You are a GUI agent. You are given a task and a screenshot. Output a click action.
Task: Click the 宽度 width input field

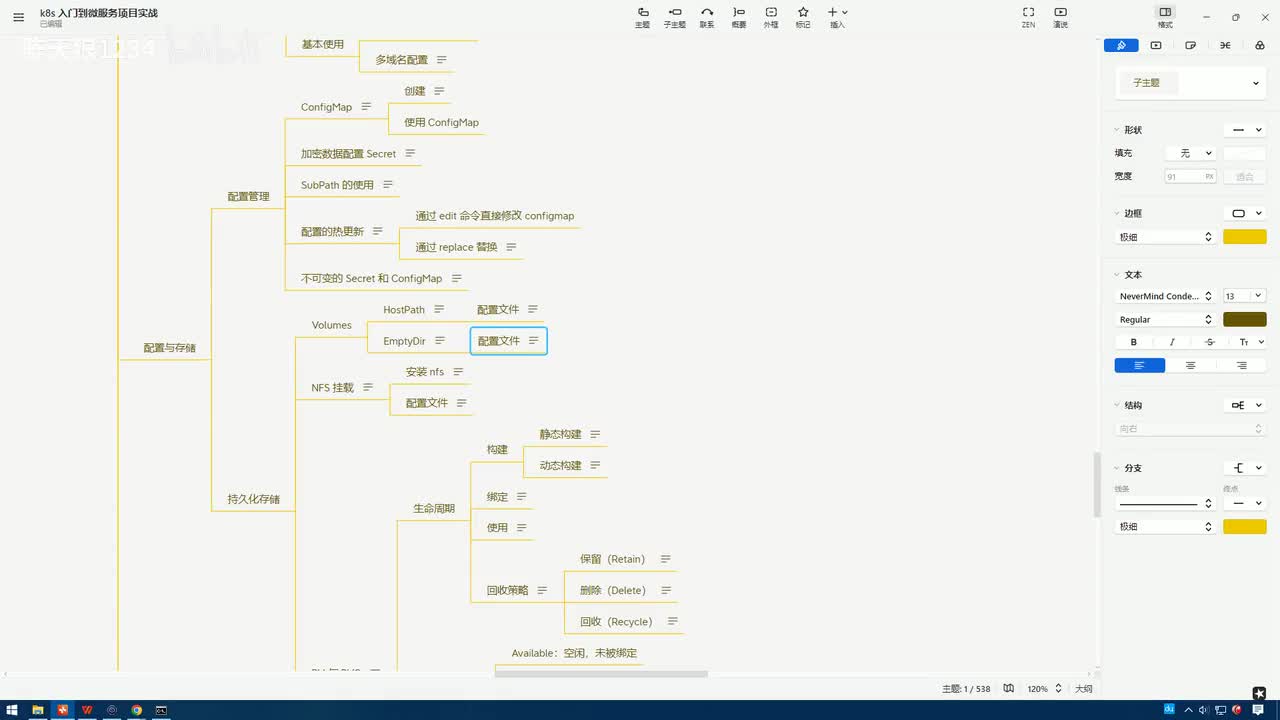click(1191, 176)
